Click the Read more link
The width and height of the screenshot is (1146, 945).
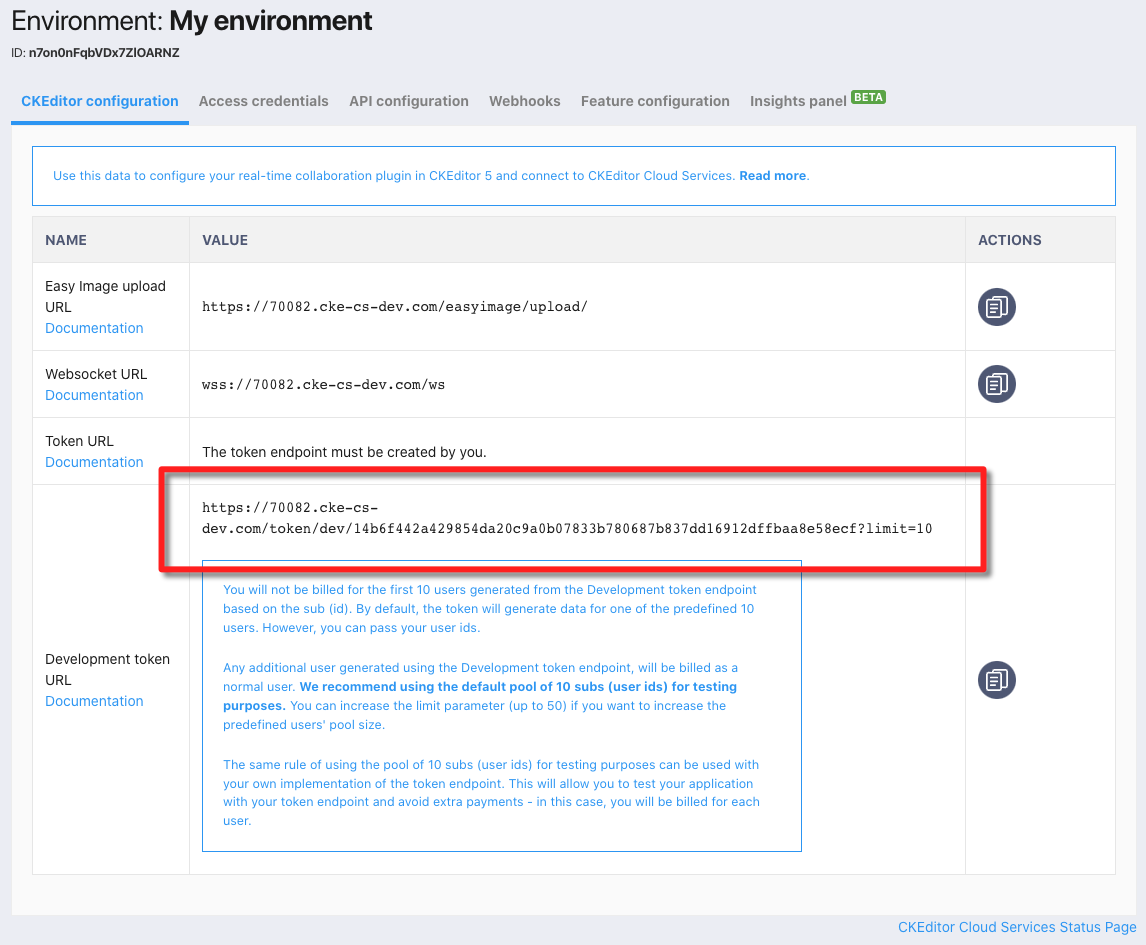point(772,175)
